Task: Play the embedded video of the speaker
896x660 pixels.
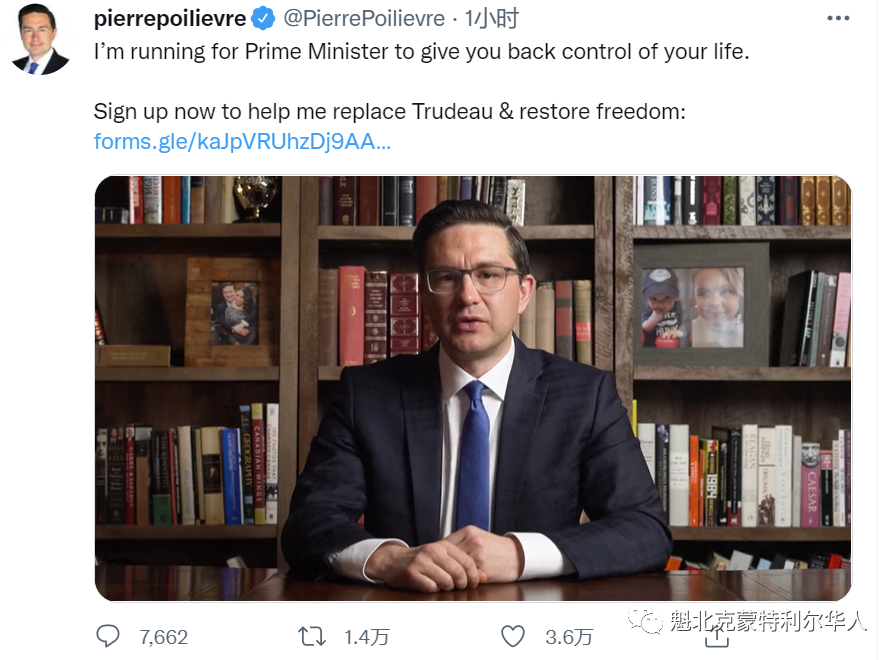Action: 473,388
